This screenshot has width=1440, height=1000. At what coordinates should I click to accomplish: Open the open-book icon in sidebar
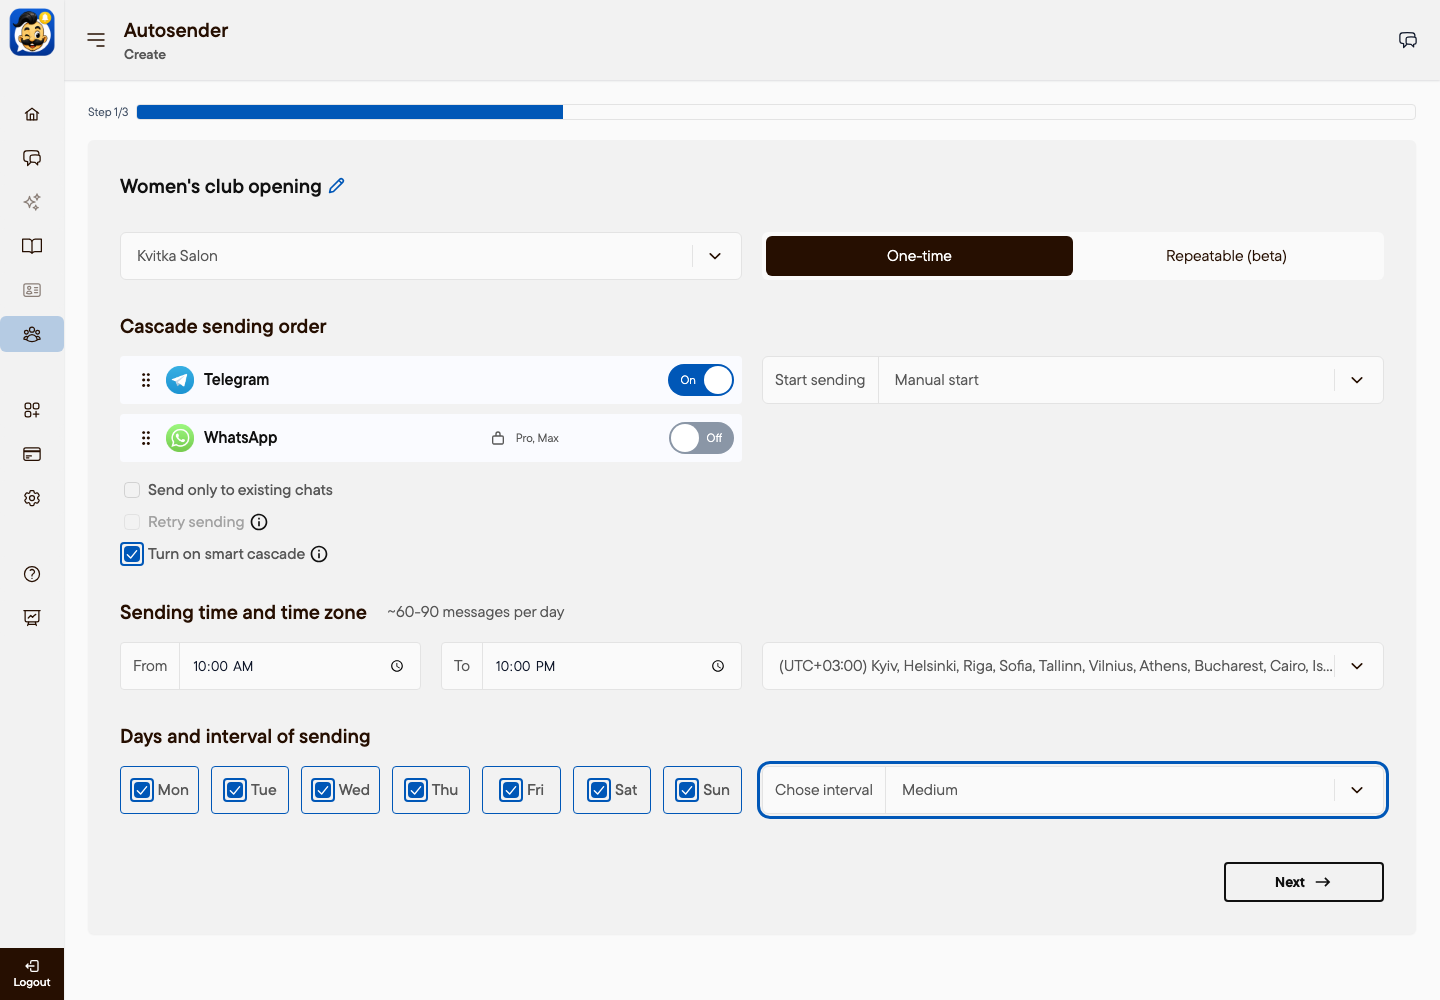[32, 246]
